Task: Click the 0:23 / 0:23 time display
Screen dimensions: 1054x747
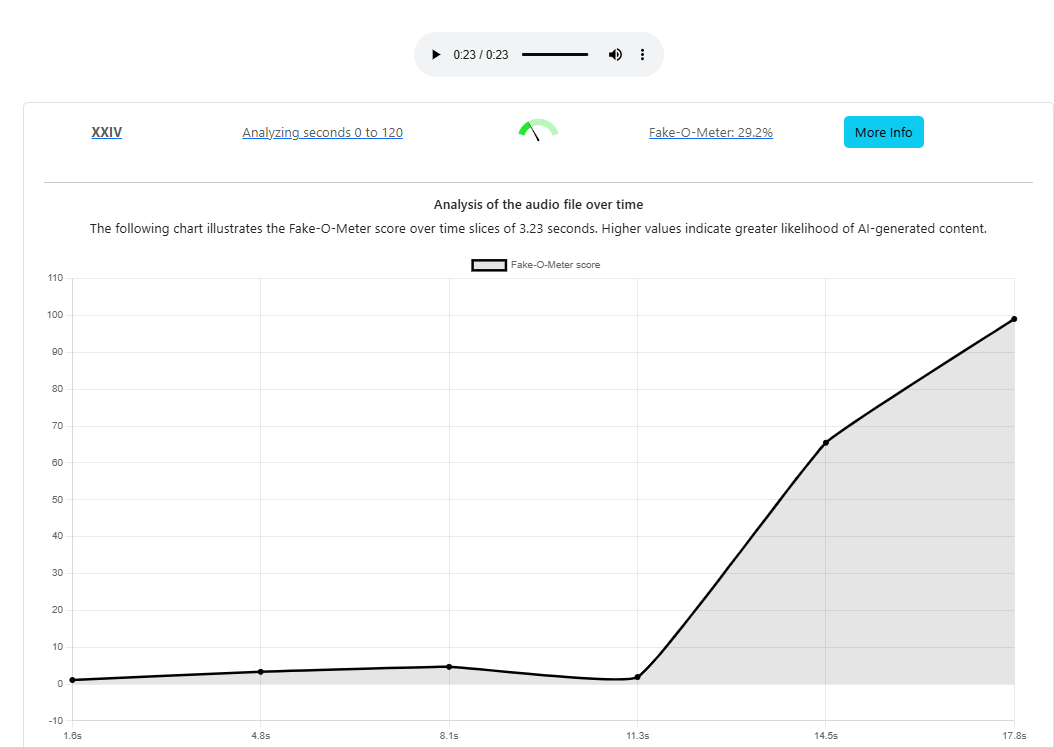Action: coord(481,55)
